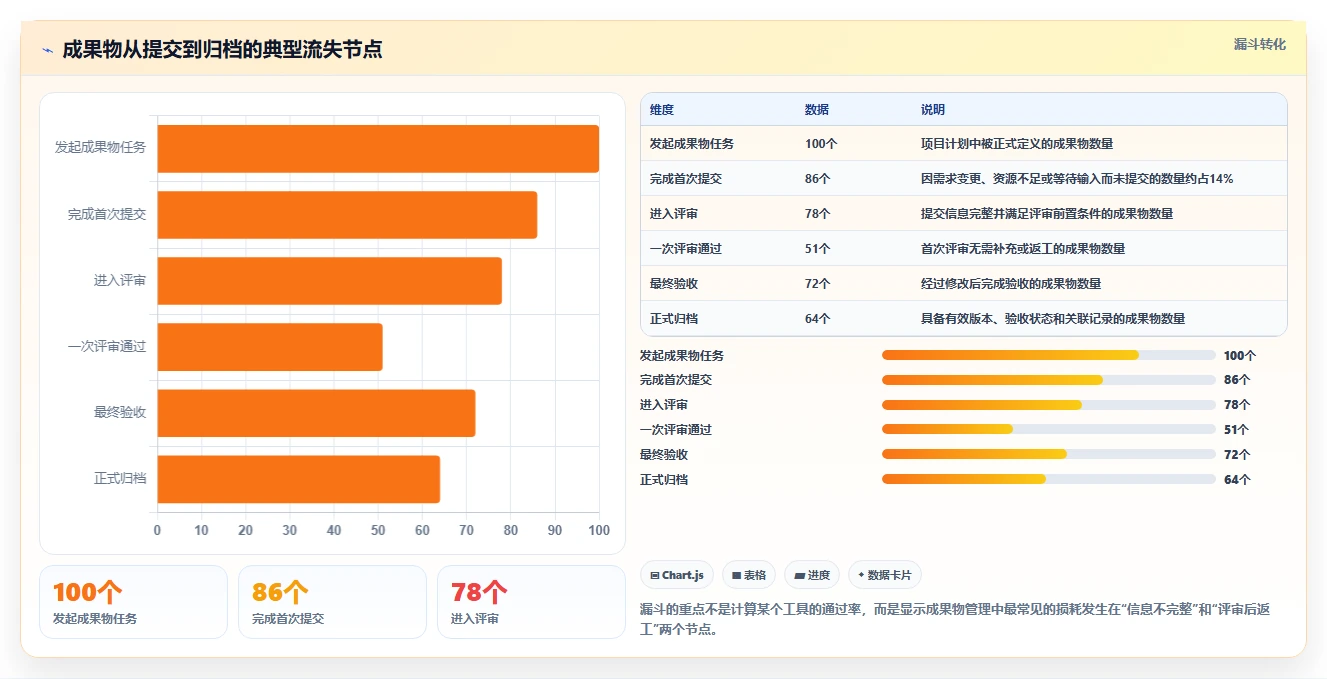The image size is (1327, 679).
Task: Click the 100个 发起成果物任务 data card
Action: pyautogui.click(x=134, y=602)
